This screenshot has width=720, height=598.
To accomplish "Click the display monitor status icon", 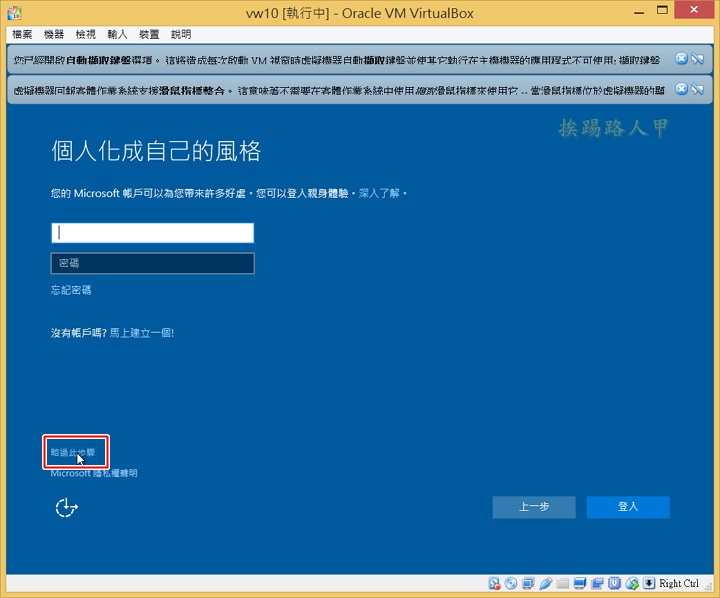I will 580,583.
